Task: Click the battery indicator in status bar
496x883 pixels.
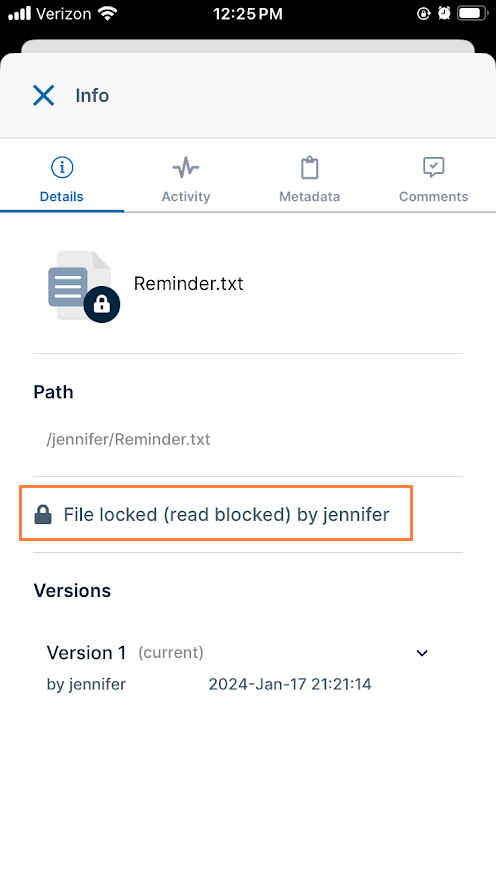Action: tap(472, 14)
